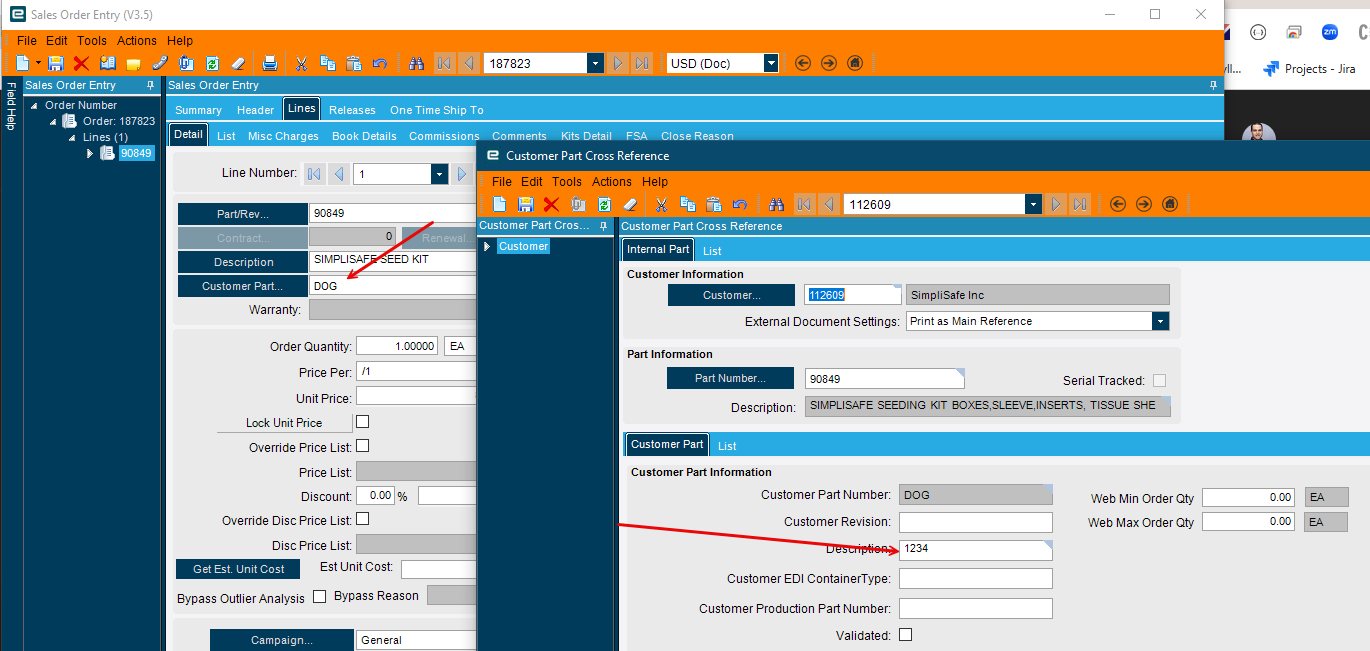Image resolution: width=1370 pixels, height=651 pixels.
Task: Open the customer ID 112609 toolbar dropdown
Action: 1034,204
